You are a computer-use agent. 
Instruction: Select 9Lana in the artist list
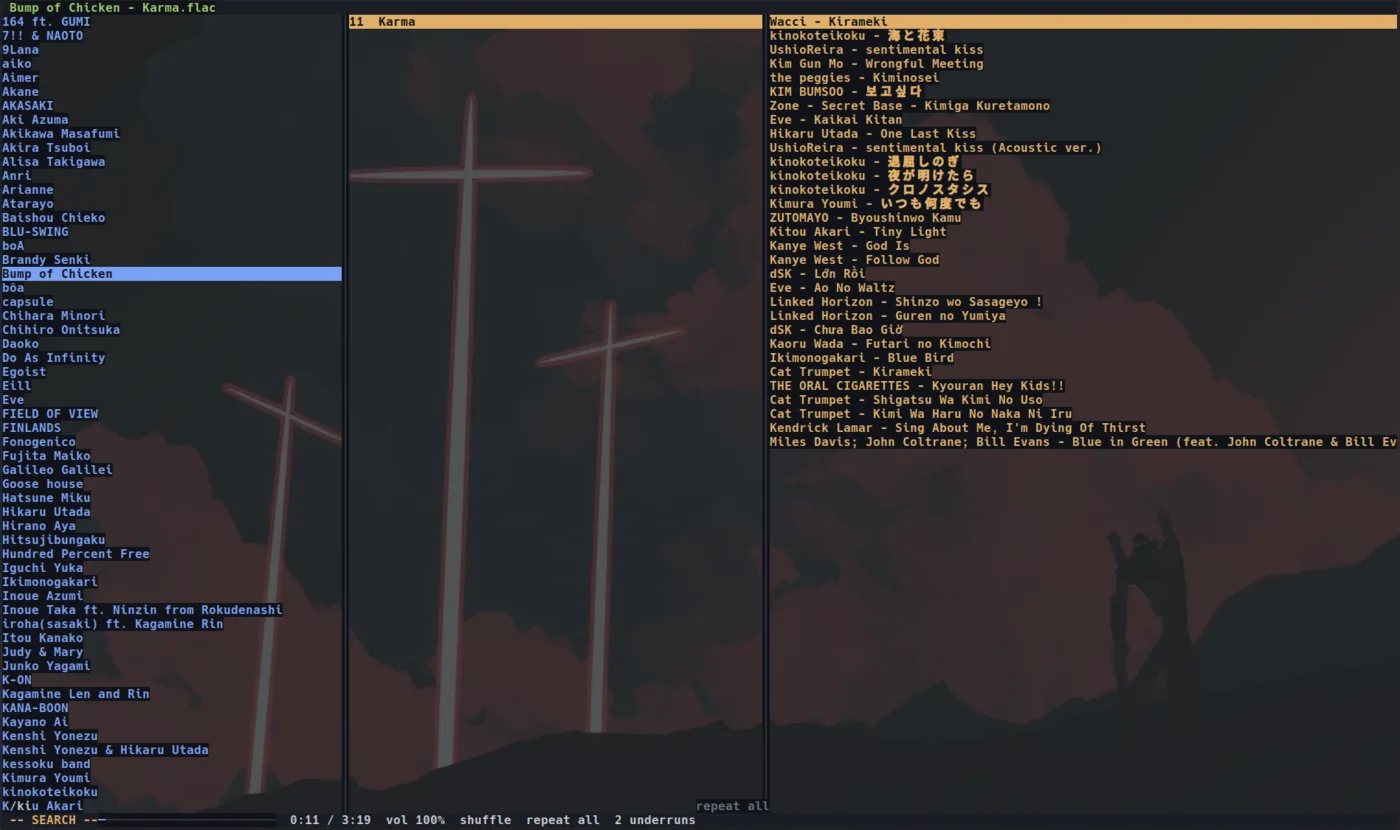[21, 49]
